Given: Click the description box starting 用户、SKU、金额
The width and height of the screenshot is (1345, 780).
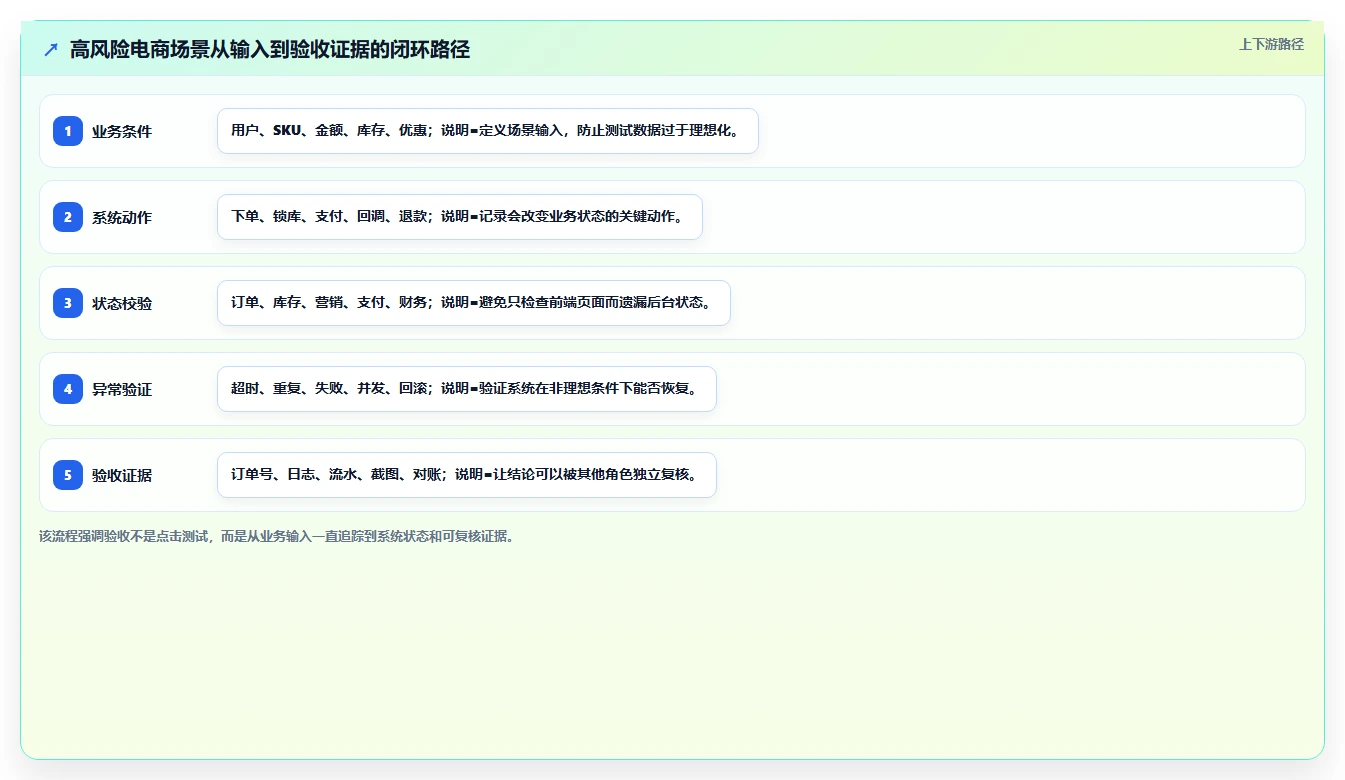Looking at the screenshot, I should point(488,131).
